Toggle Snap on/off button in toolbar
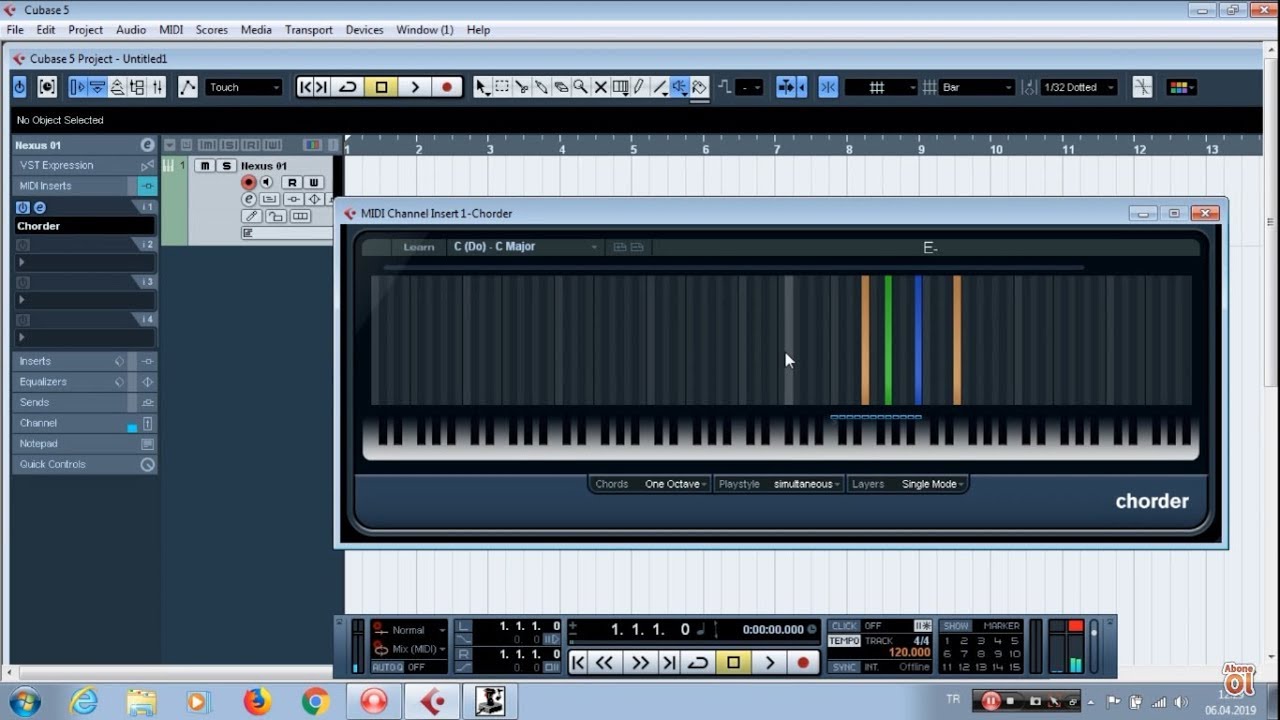This screenshot has height=720, width=1280. [x=828, y=87]
